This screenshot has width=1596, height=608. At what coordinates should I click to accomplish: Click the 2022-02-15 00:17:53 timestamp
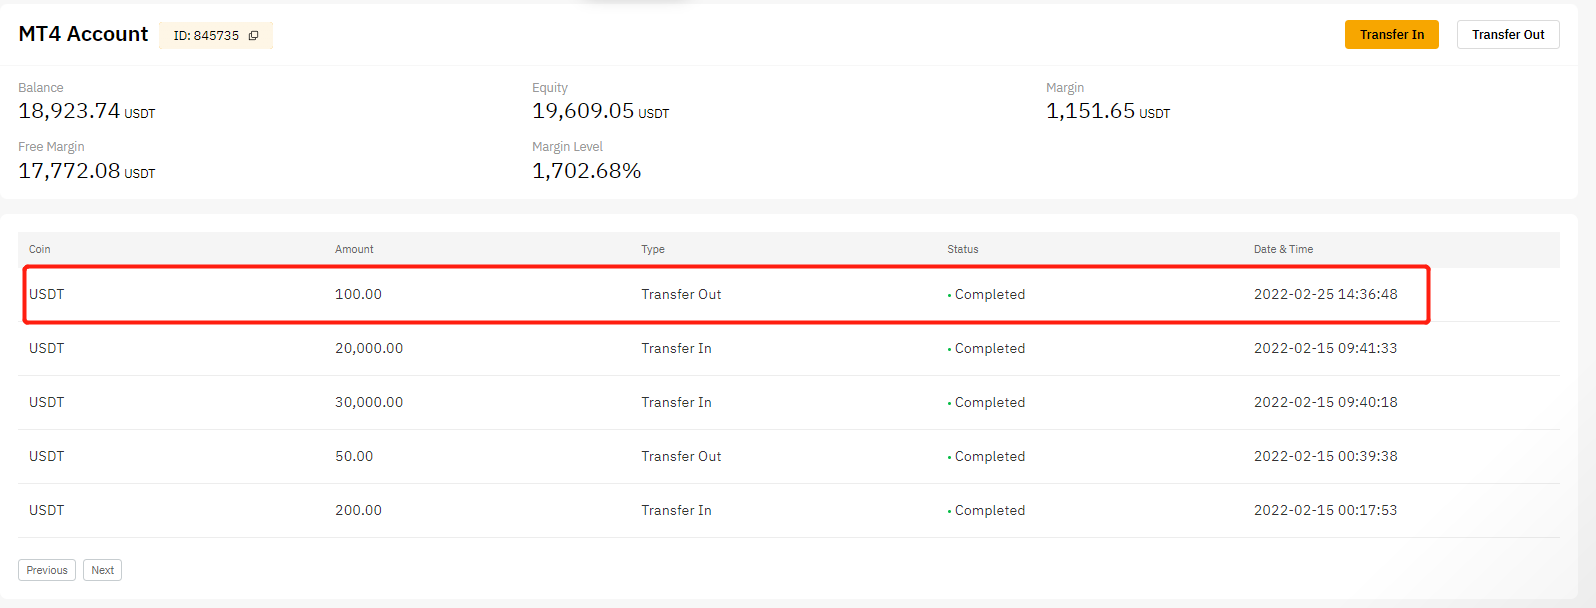pos(1325,510)
